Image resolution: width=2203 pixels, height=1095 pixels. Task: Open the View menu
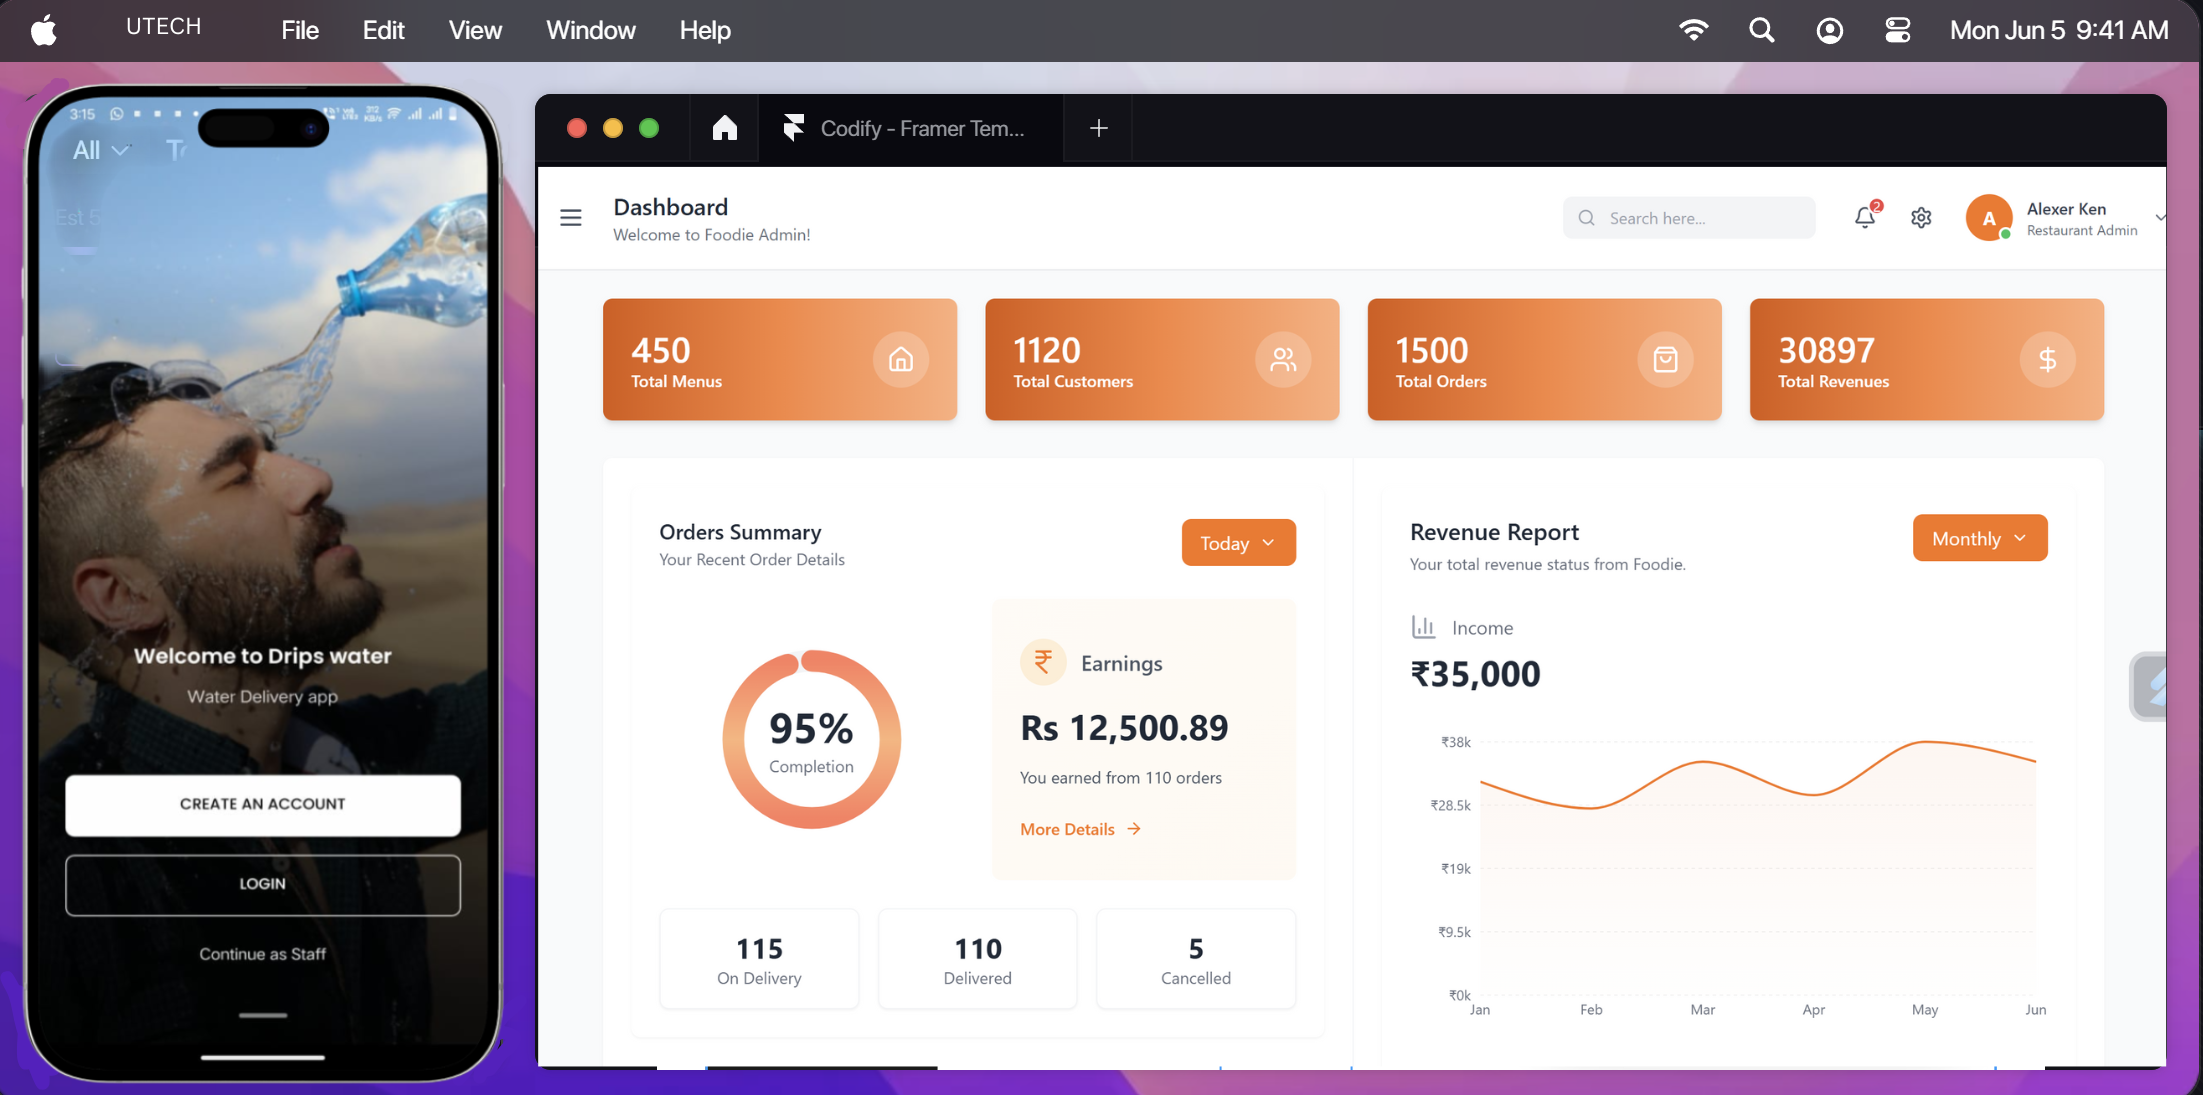(475, 30)
